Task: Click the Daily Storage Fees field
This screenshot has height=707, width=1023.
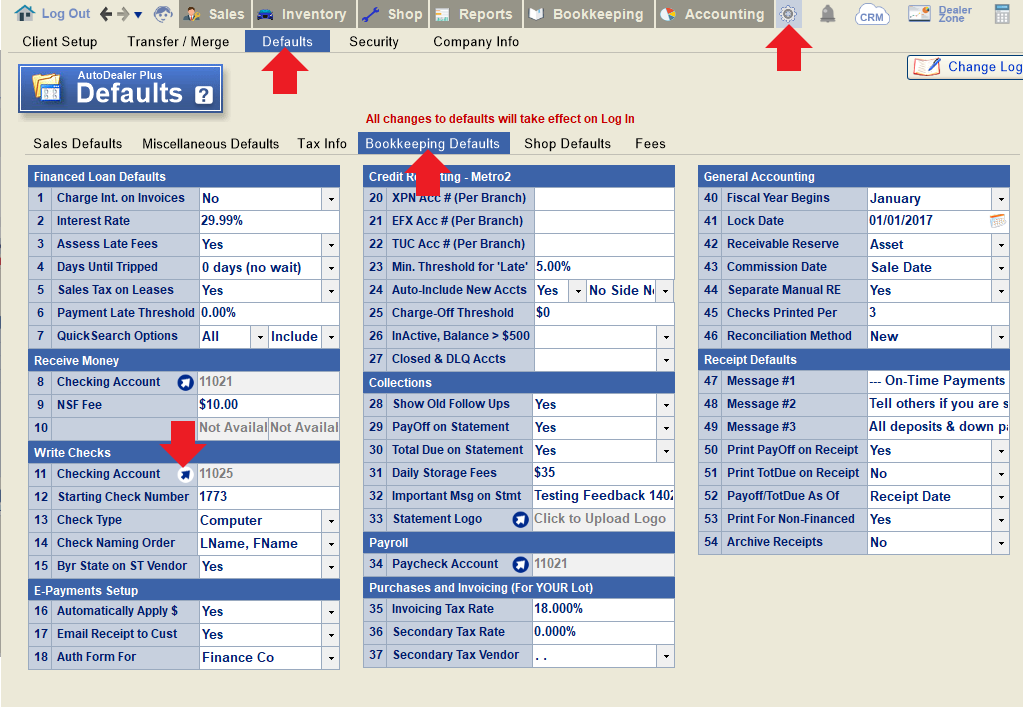Action: (x=603, y=473)
